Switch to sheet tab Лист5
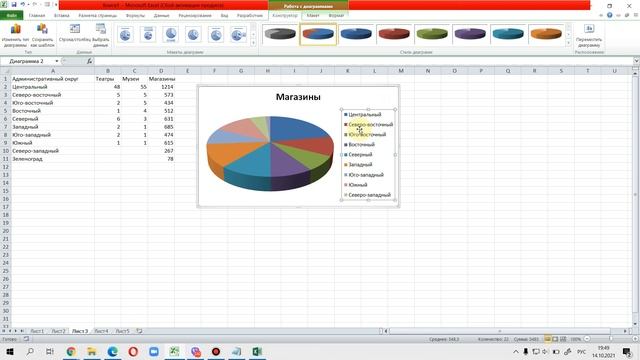Image resolution: width=640 pixels, height=360 pixels. coord(122,331)
